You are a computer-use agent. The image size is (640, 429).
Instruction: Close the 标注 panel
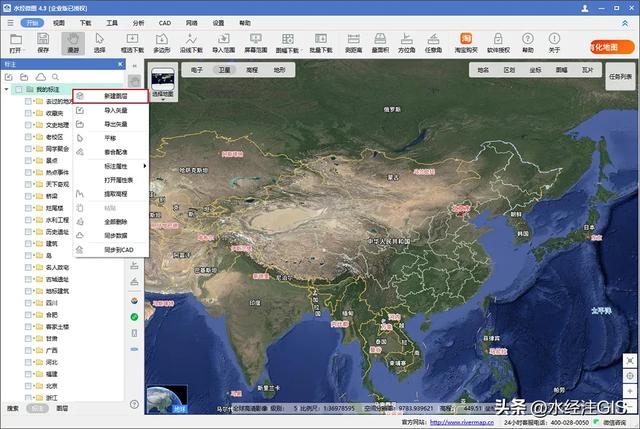[x=120, y=64]
